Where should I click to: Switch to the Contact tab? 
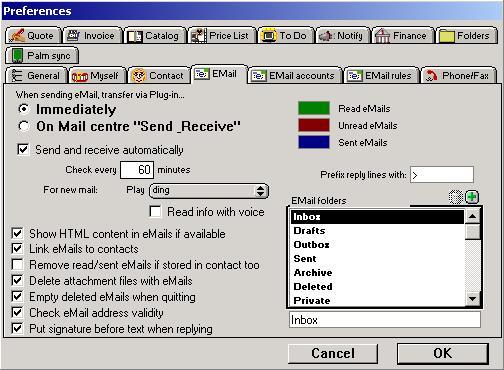(x=159, y=76)
